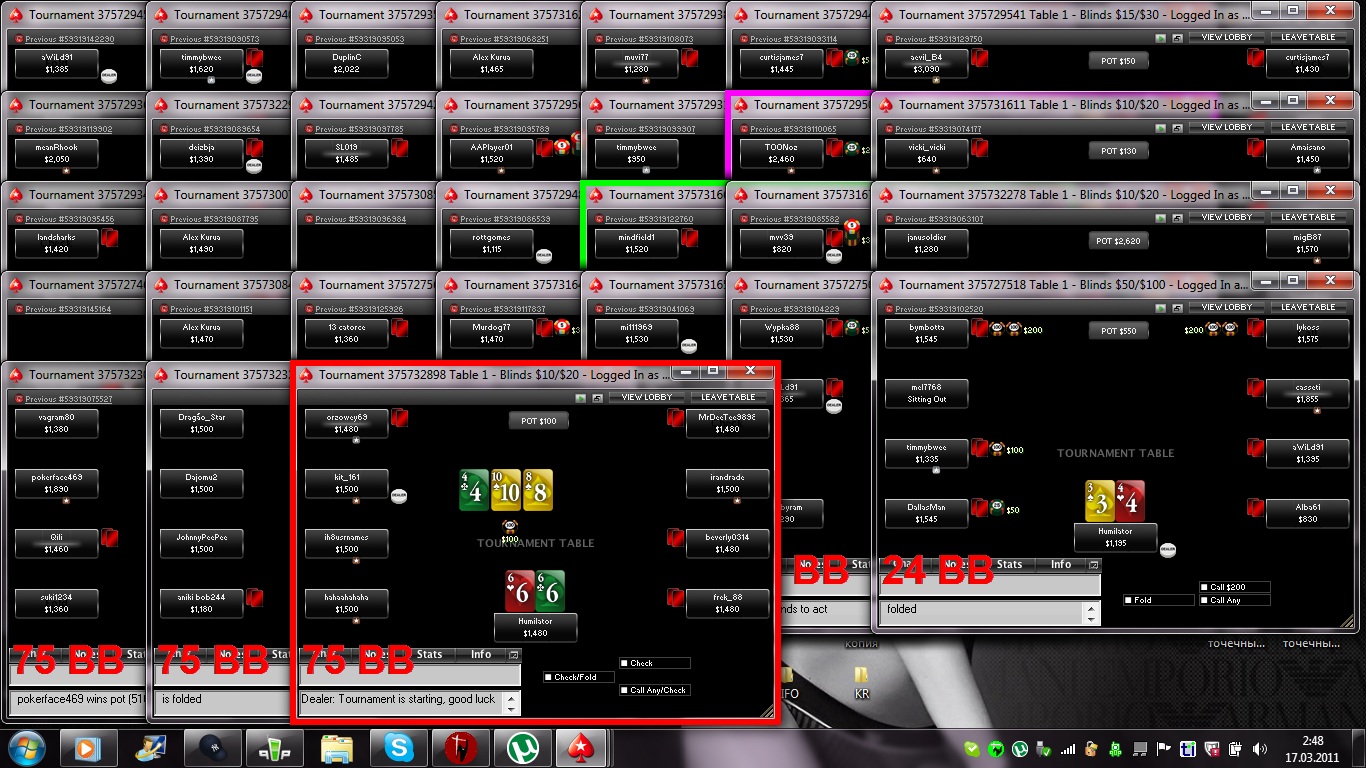The height and width of the screenshot is (768, 1366).
Task: Click the 4 of clubs community card
Action: click(474, 490)
